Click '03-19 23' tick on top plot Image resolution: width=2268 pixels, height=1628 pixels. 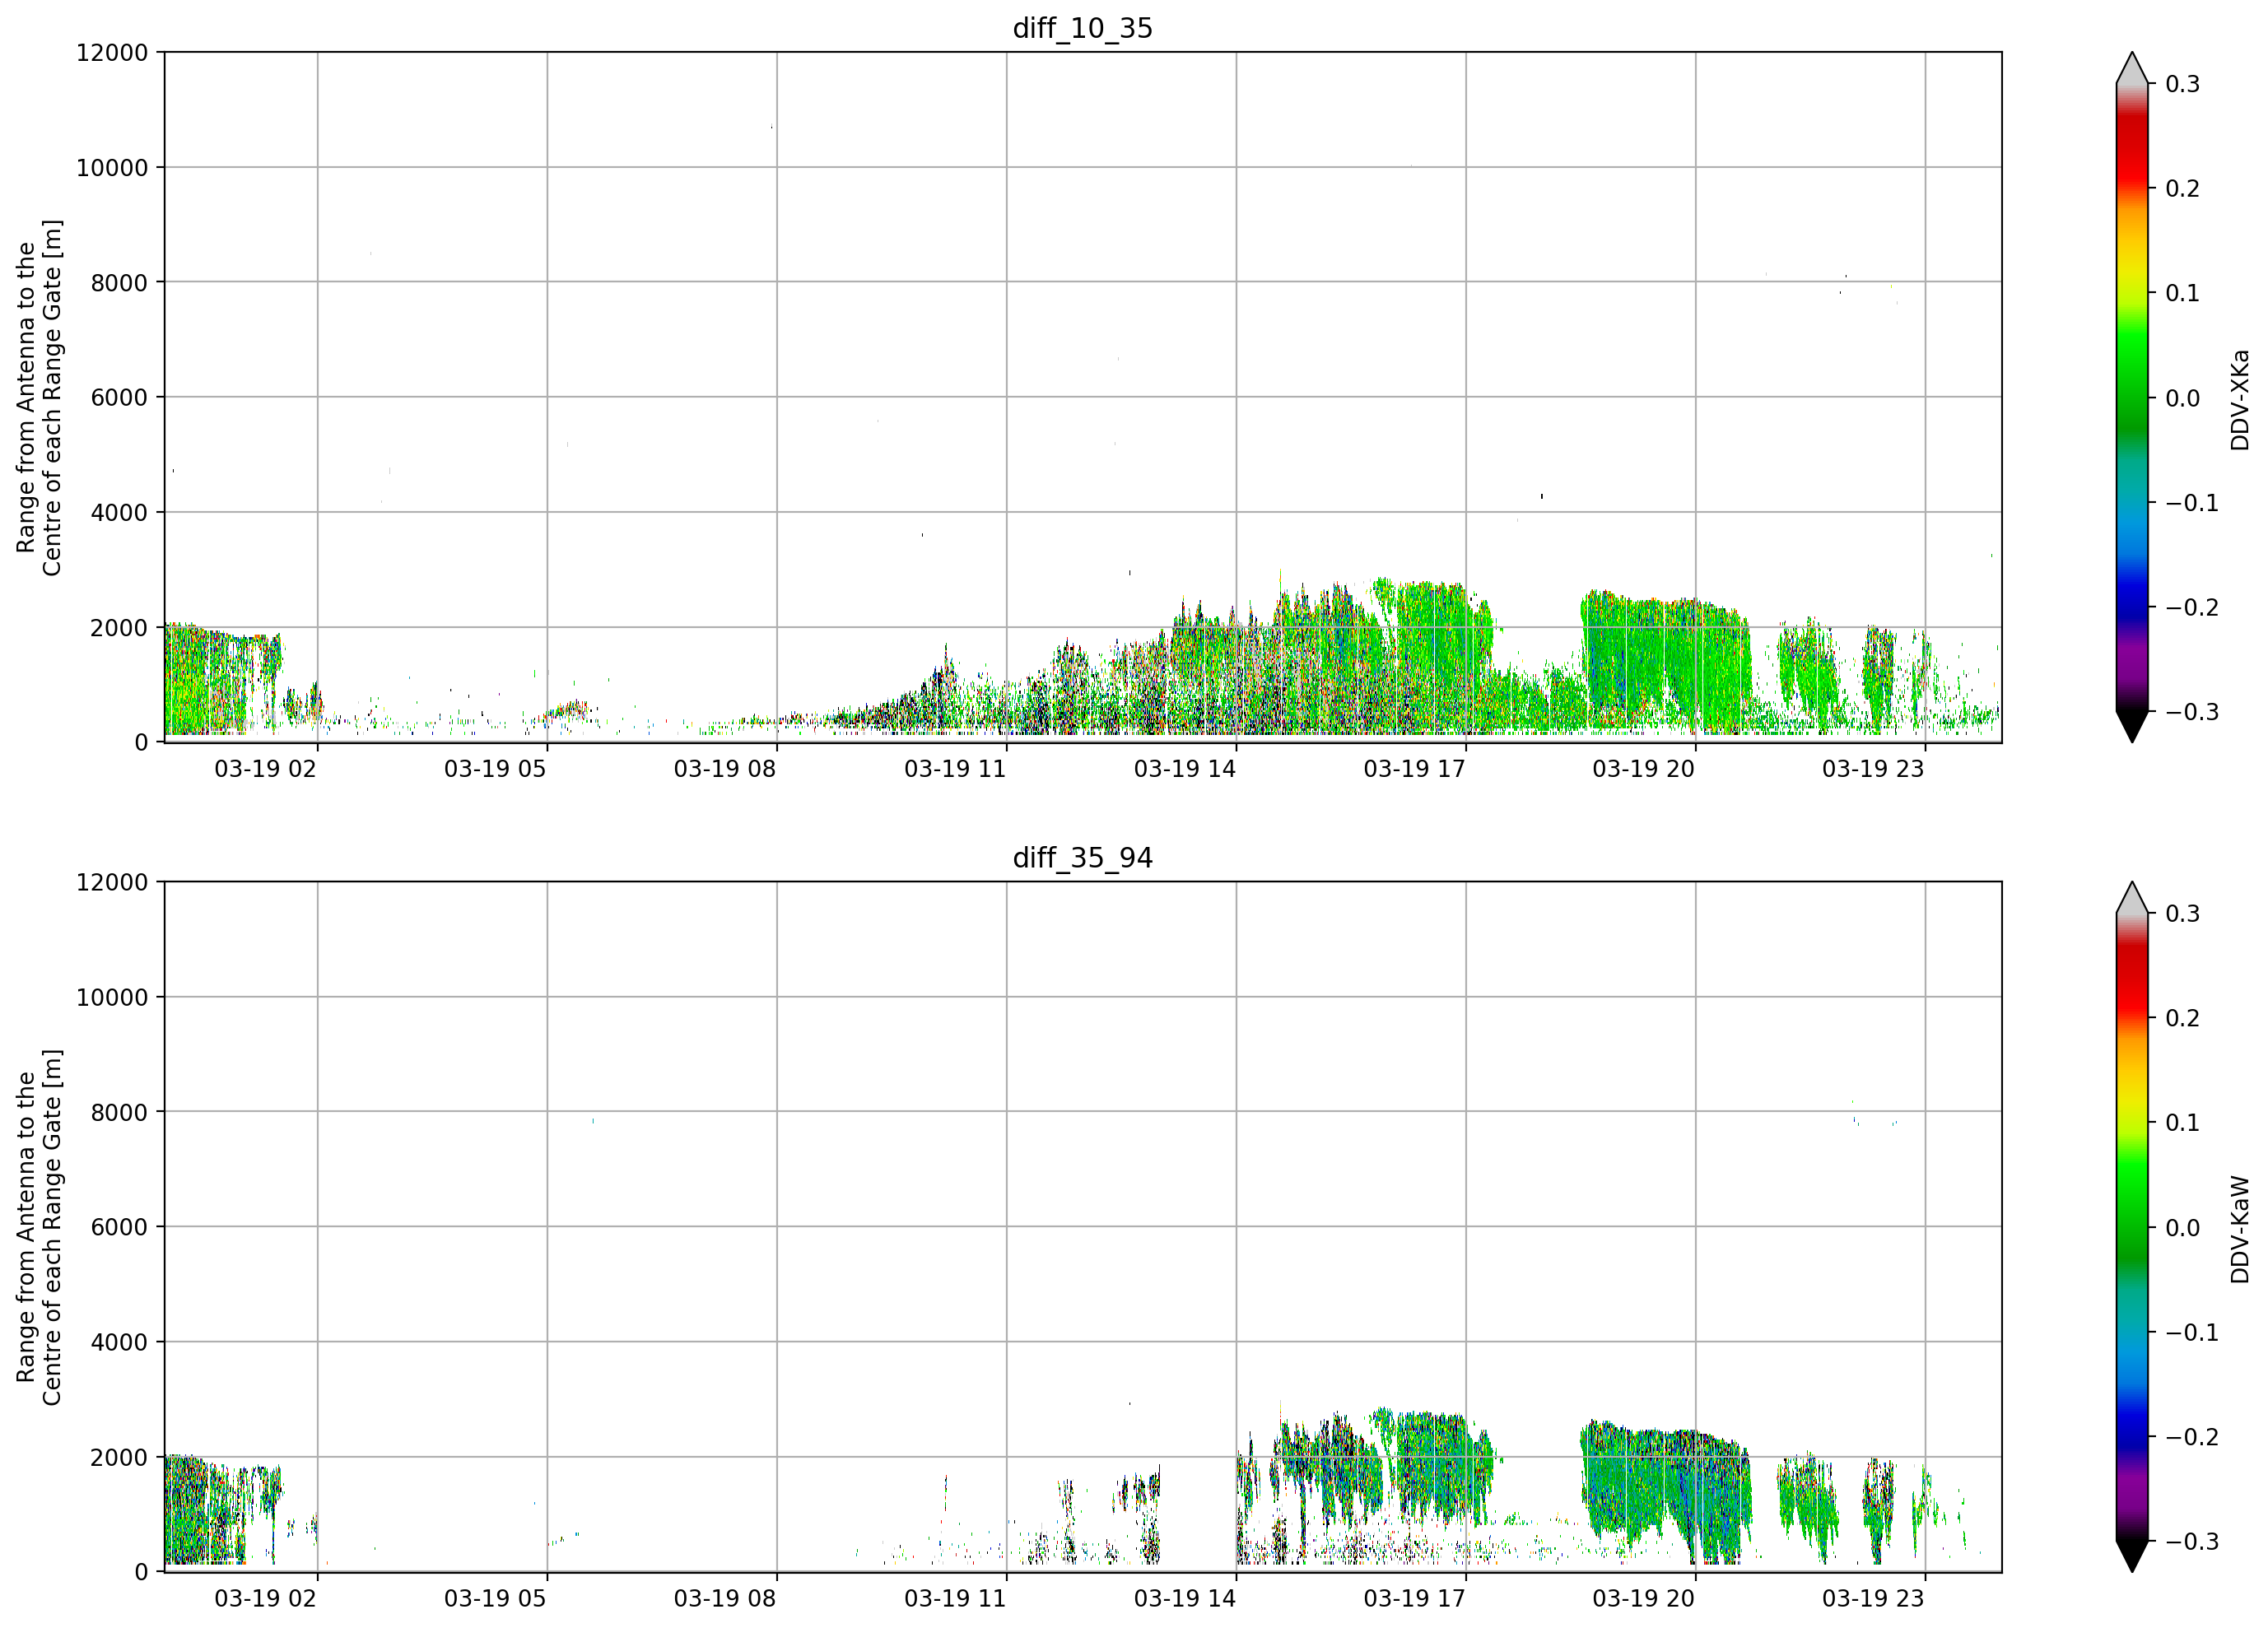[1873, 769]
